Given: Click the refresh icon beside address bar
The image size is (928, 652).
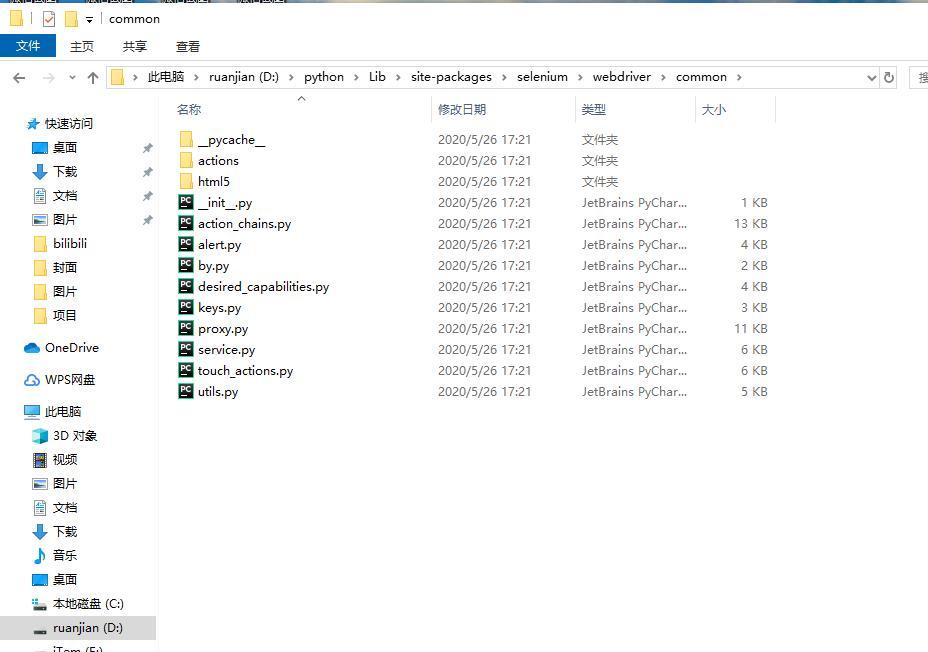Looking at the screenshot, I should (889, 77).
